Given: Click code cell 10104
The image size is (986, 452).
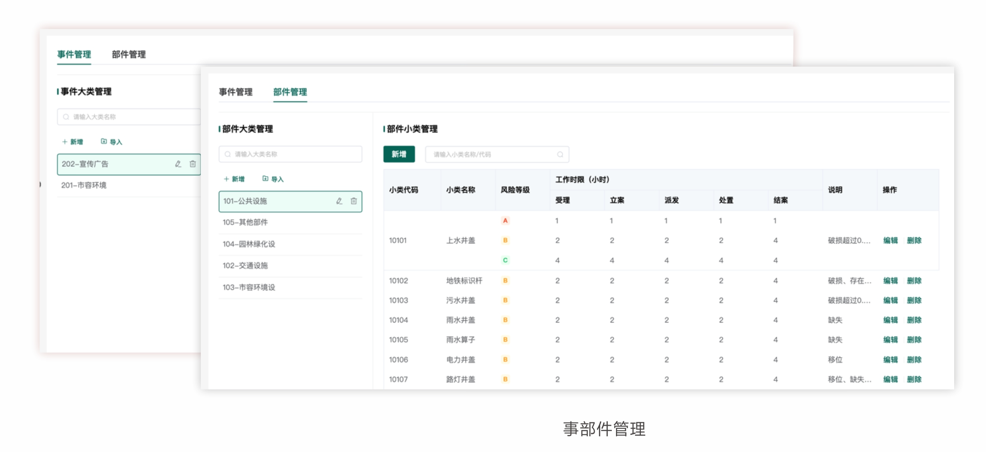Looking at the screenshot, I should 398,320.
